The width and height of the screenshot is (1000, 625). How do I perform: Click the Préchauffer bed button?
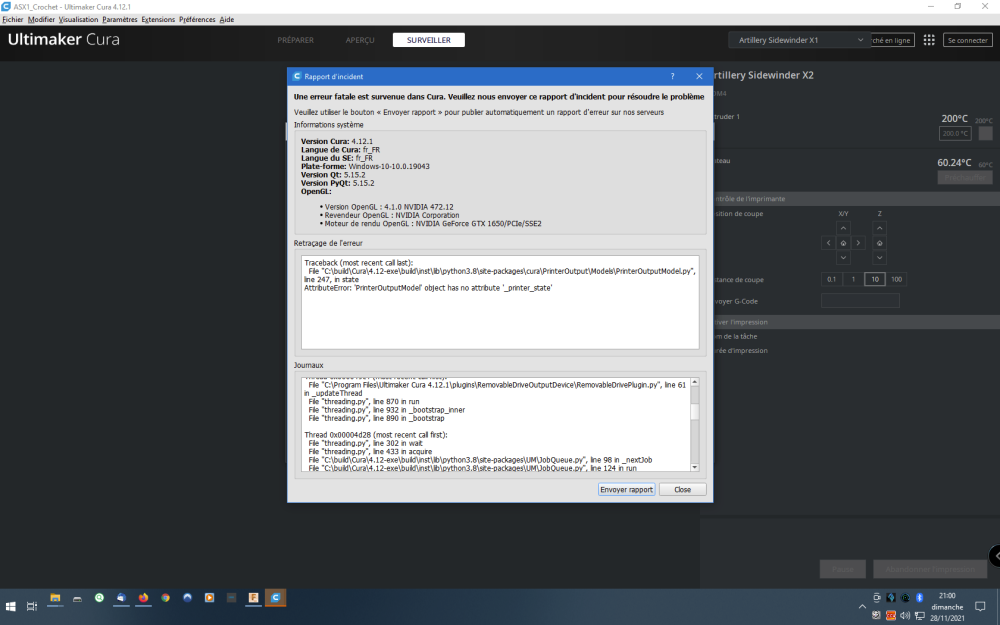[965, 177]
